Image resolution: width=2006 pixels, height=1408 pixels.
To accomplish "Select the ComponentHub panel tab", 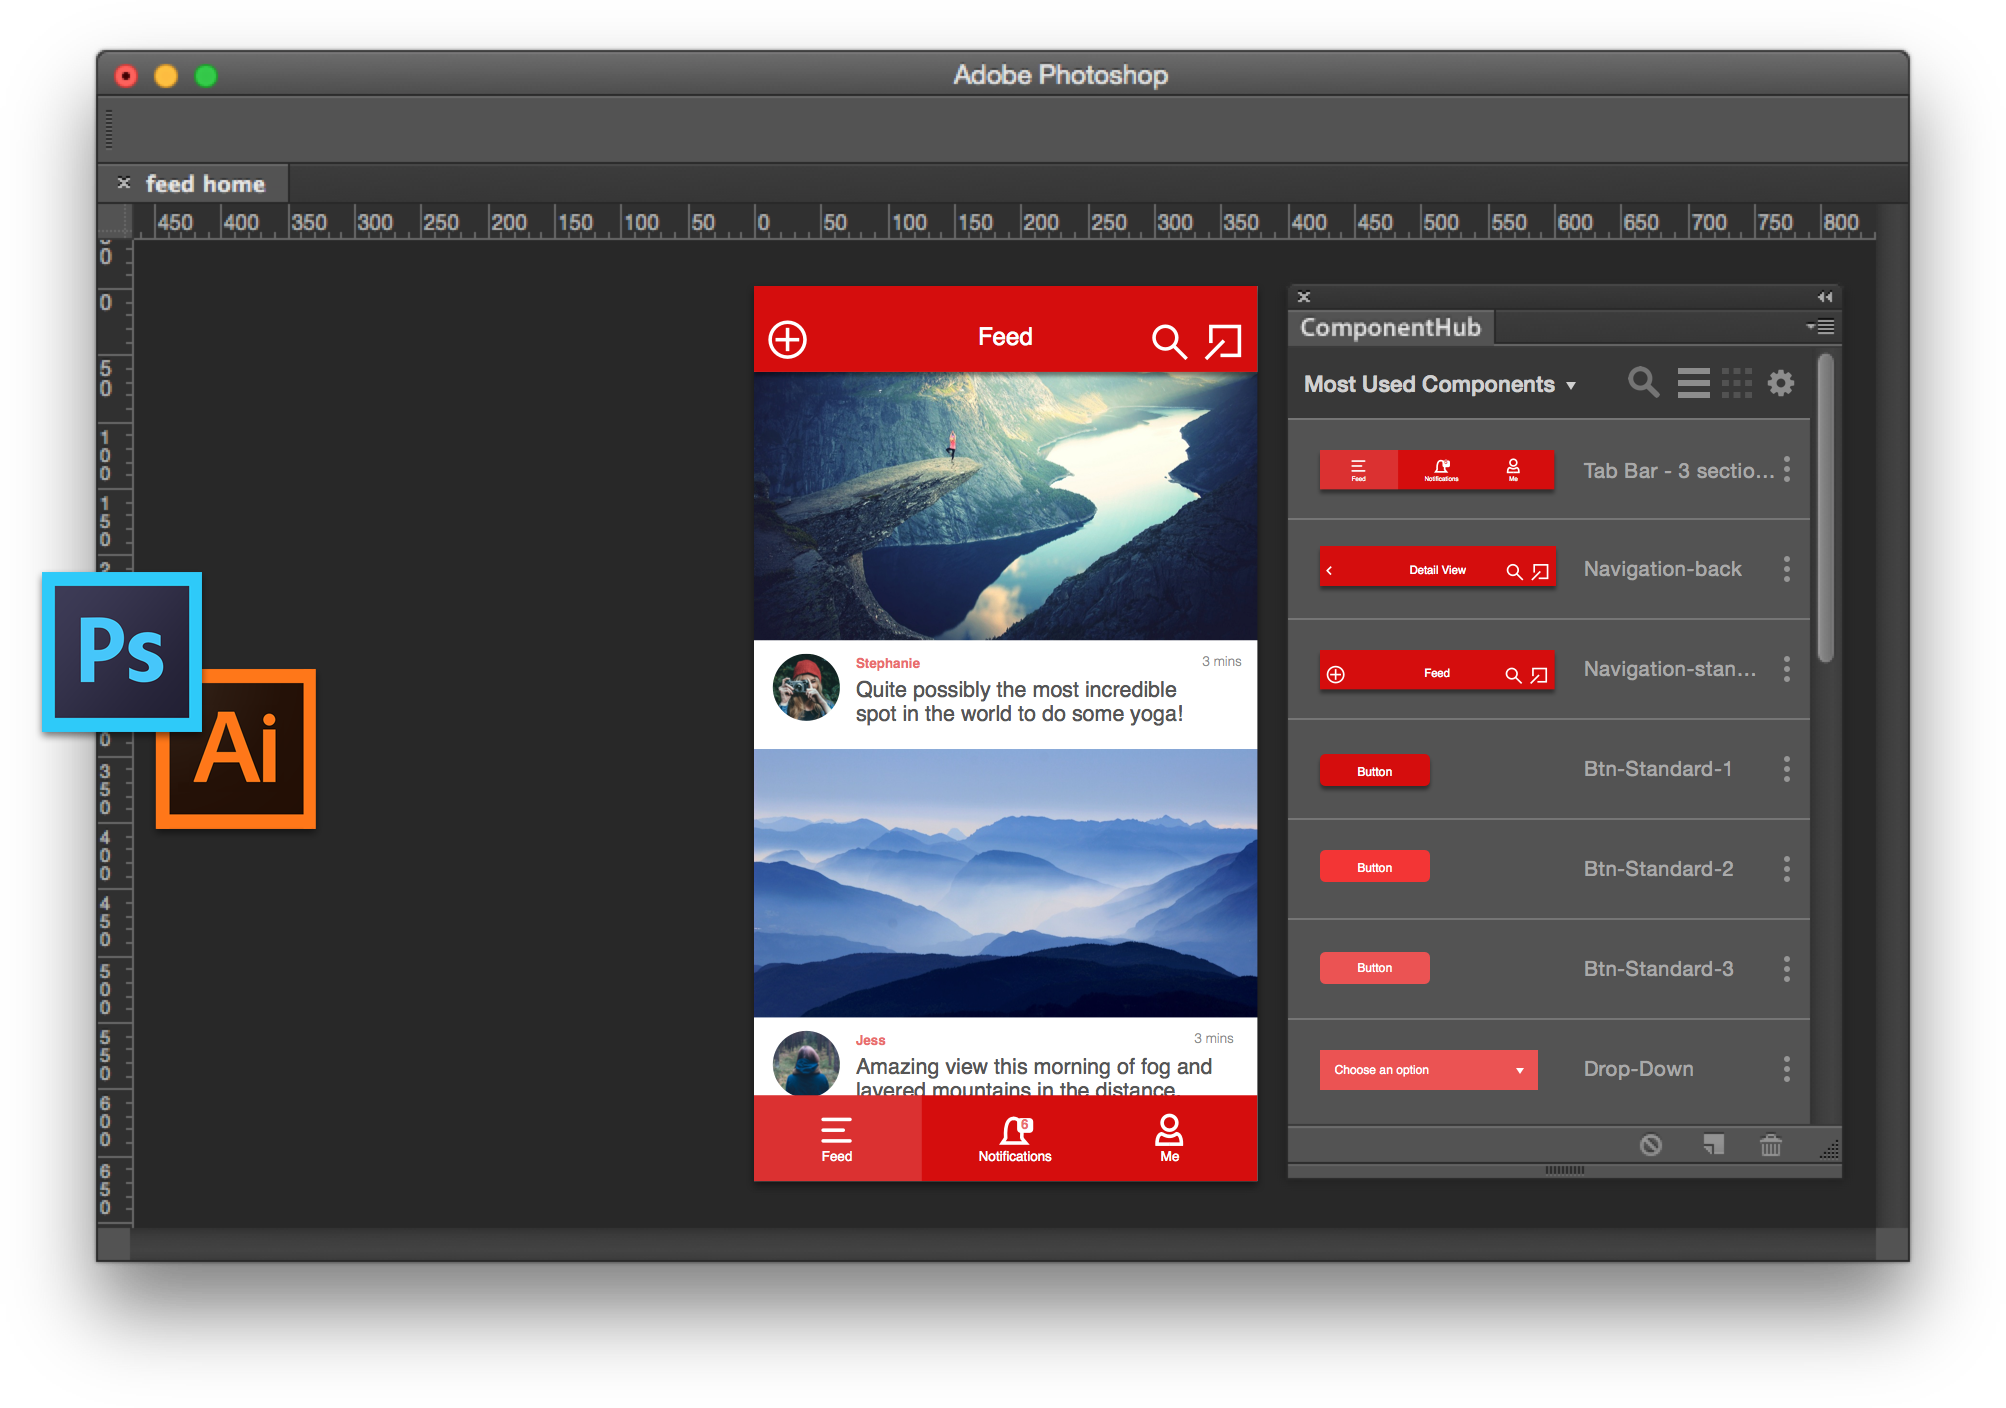I will point(1390,328).
